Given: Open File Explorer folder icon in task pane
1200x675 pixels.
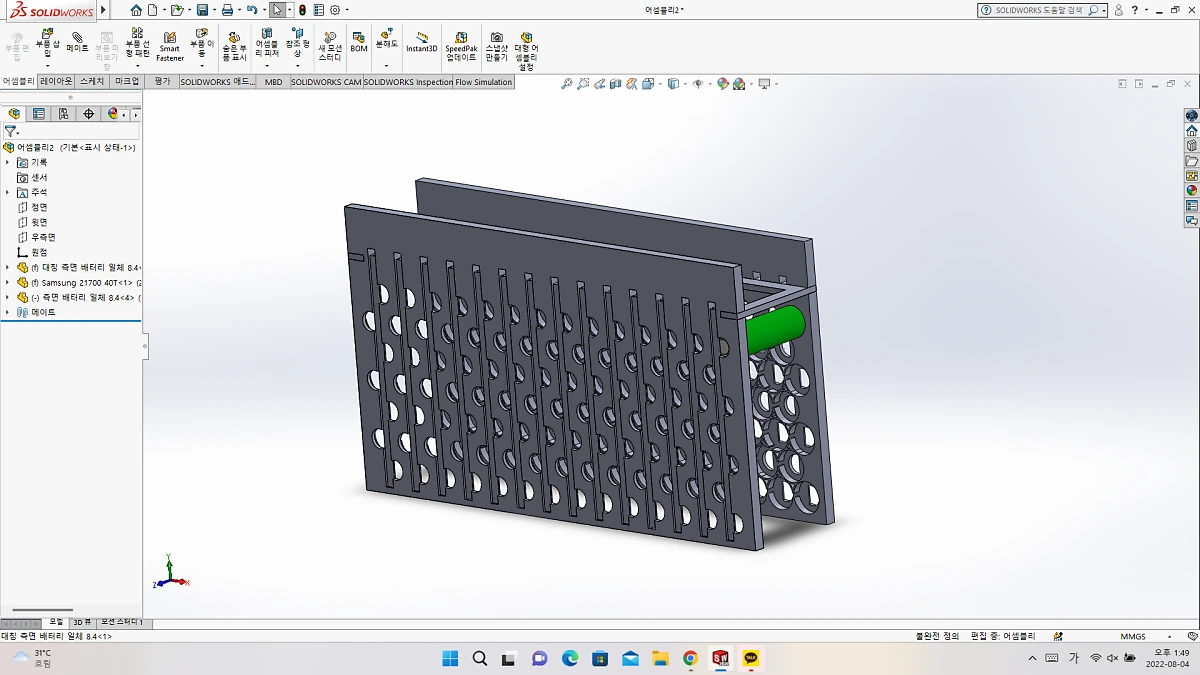Looking at the screenshot, I should 1191,161.
